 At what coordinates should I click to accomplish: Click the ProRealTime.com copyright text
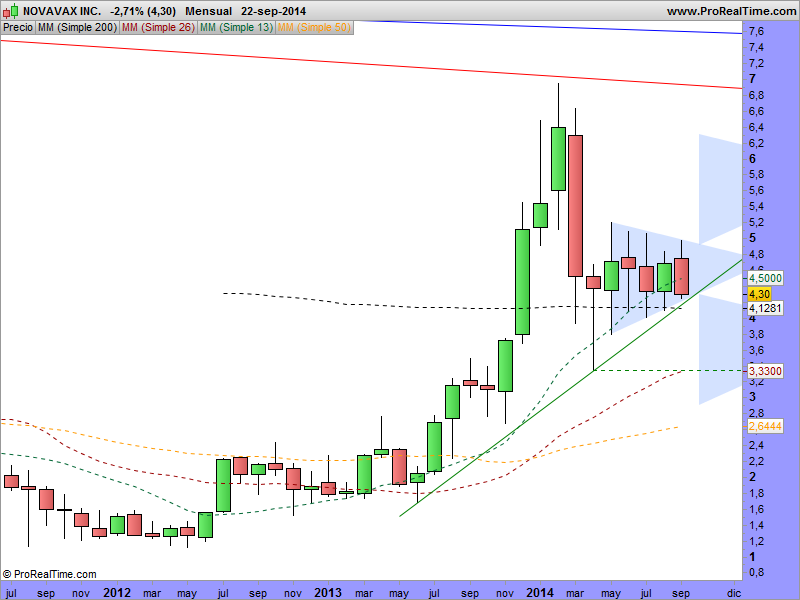click(x=49, y=574)
